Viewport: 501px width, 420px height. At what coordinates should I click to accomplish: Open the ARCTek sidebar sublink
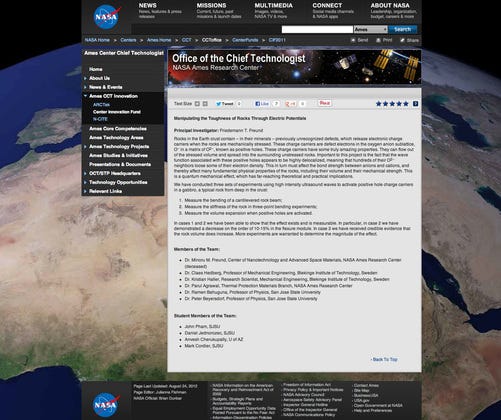pos(101,105)
